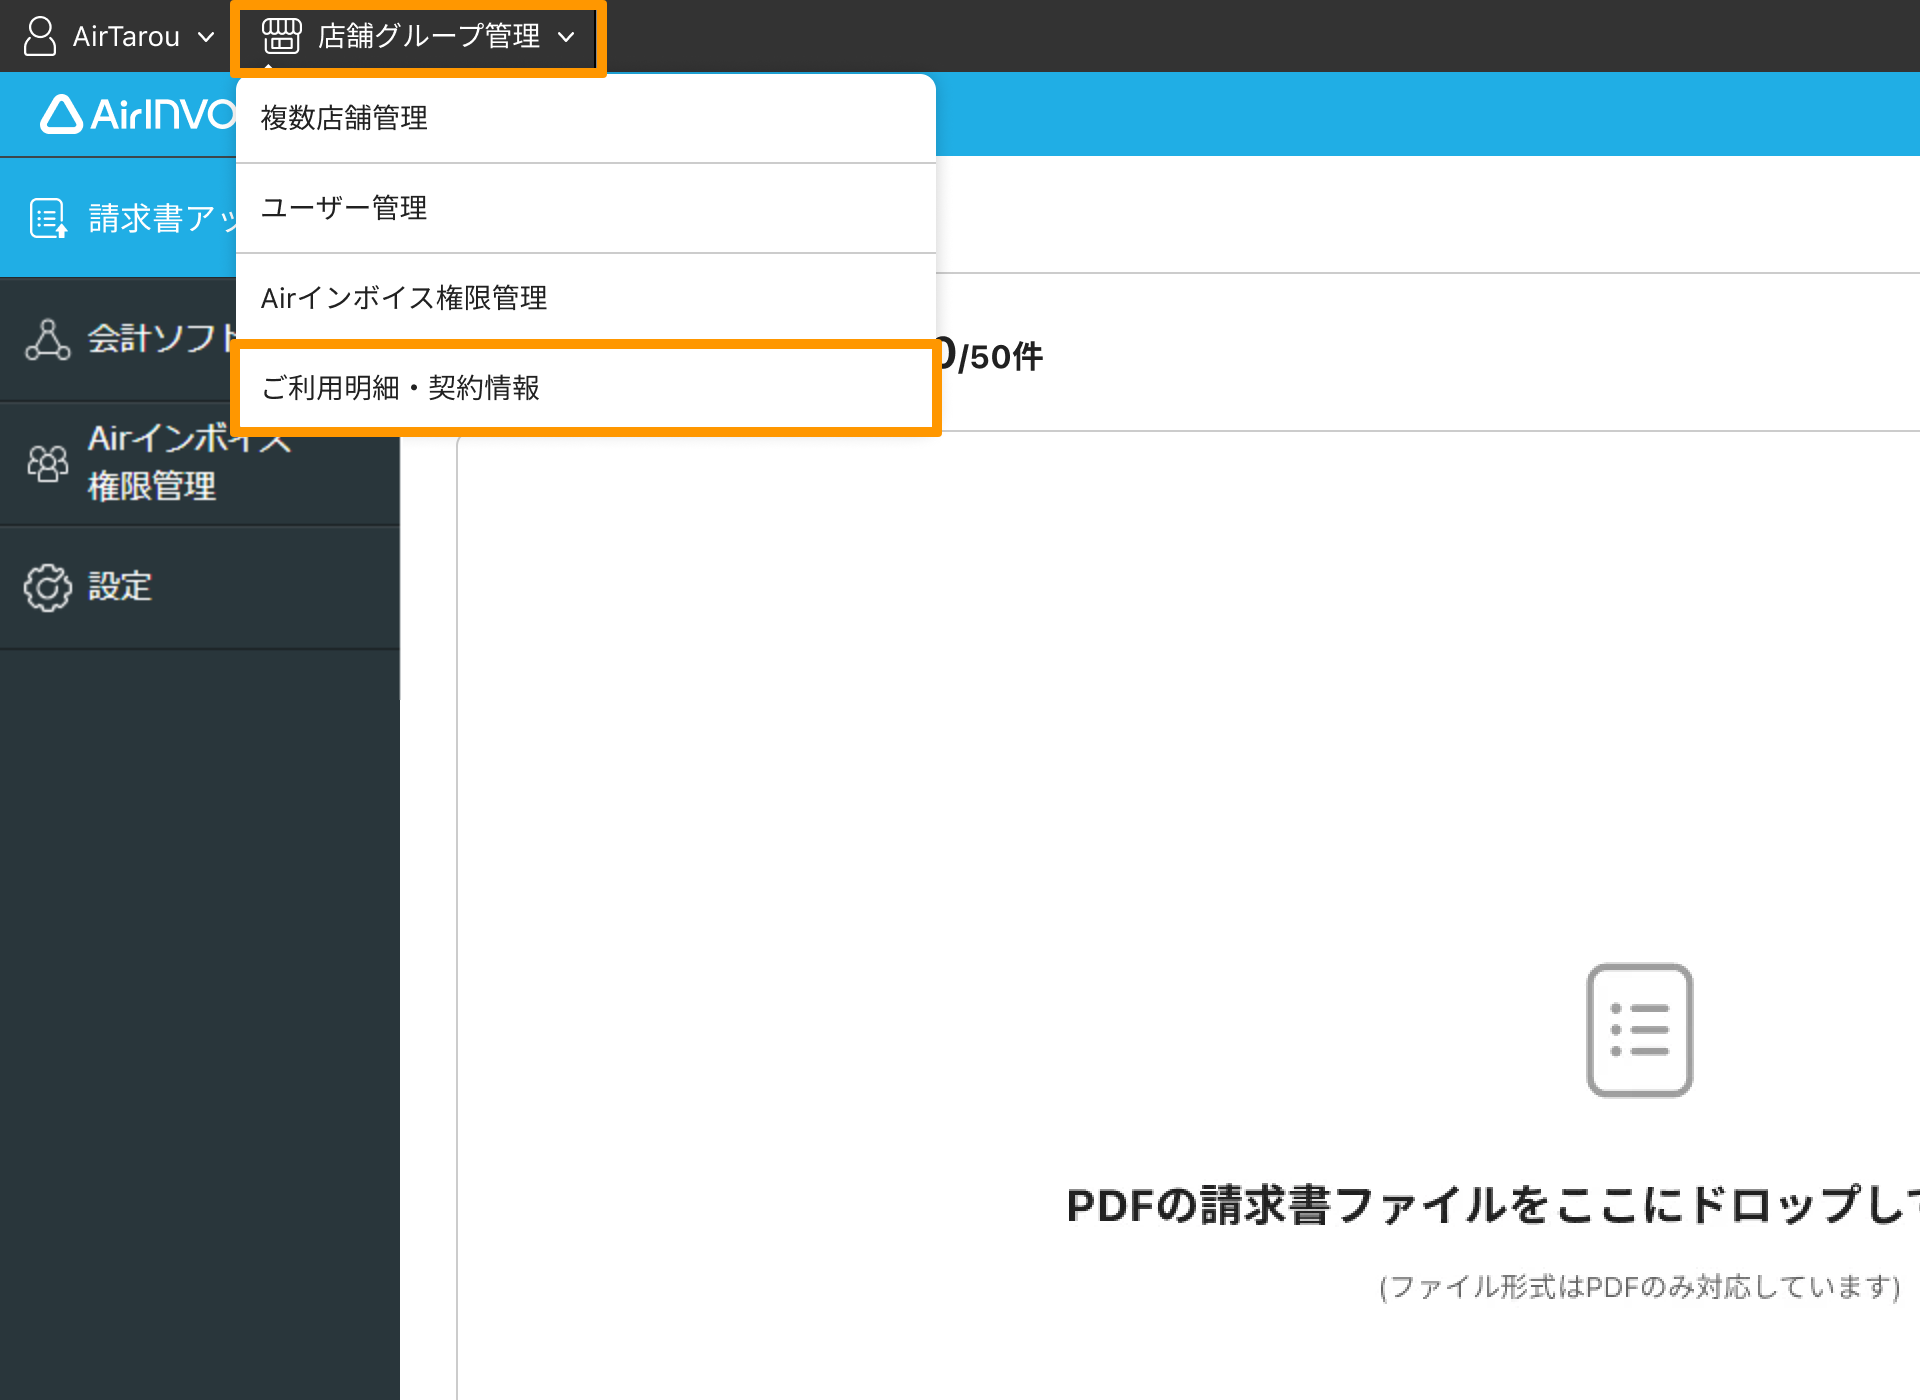Open 設定 in the sidebar
Viewport: 1920px width, 1400px height.
200,587
